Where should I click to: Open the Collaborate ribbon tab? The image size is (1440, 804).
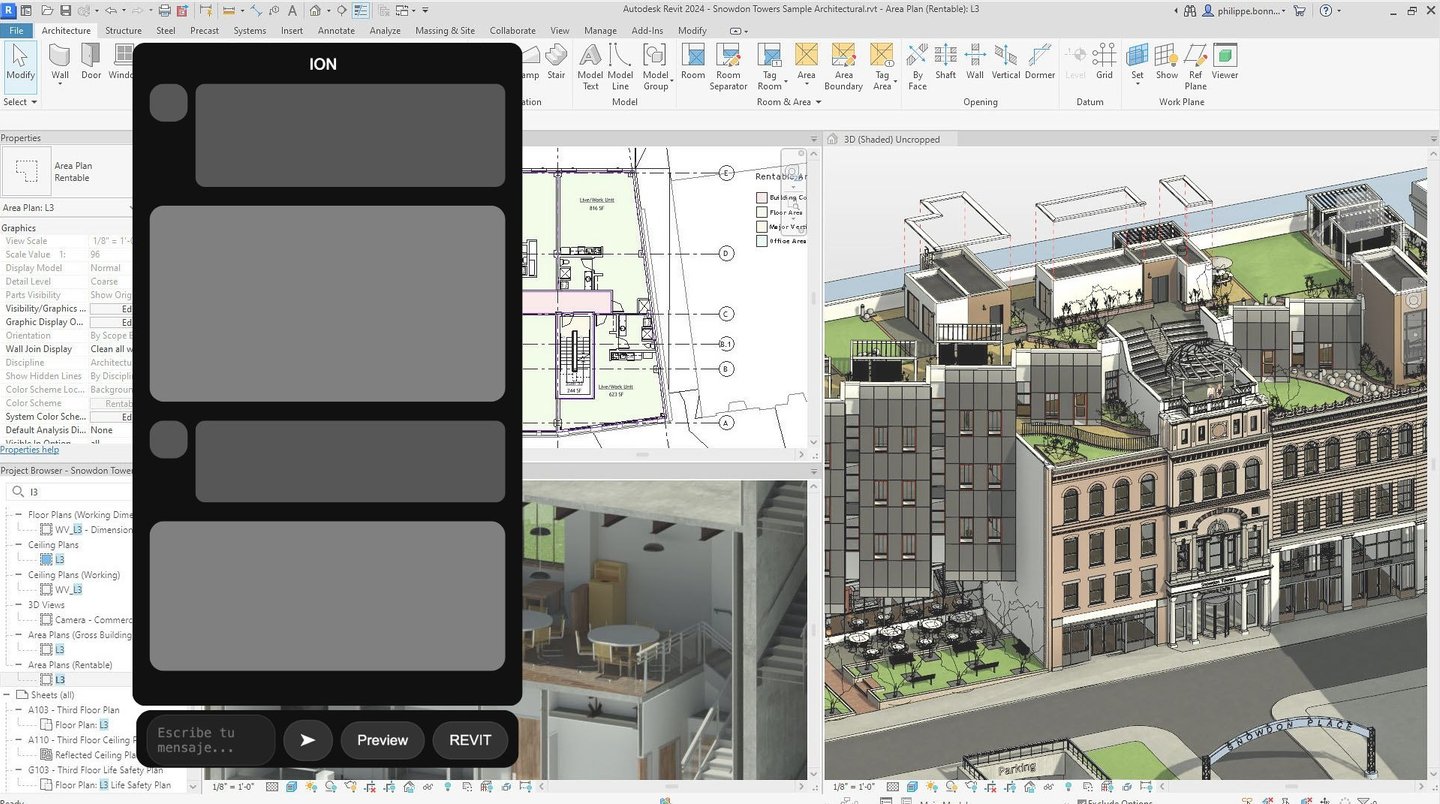click(512, 31)
